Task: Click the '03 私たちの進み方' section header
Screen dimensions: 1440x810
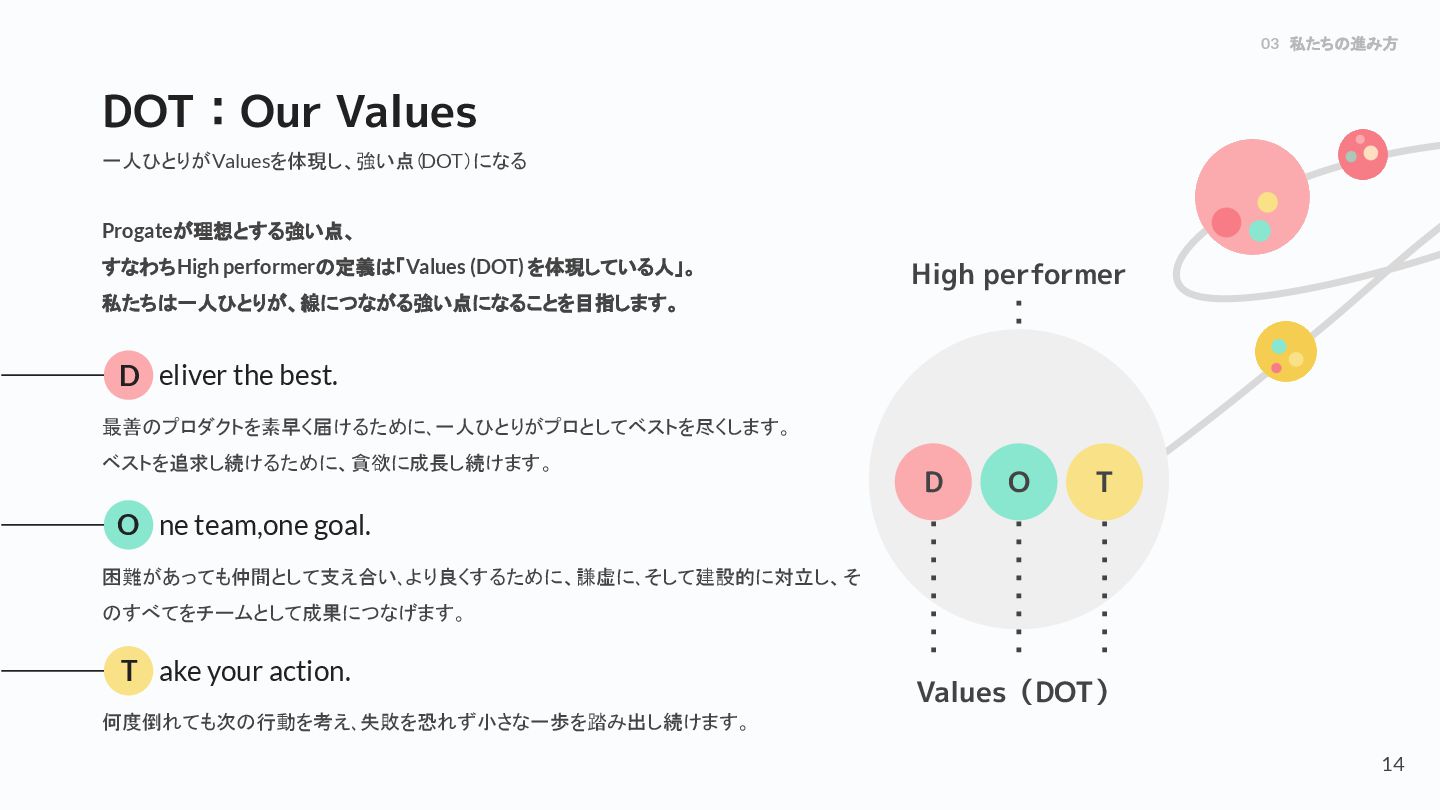Action: [x=1329, y=44]
